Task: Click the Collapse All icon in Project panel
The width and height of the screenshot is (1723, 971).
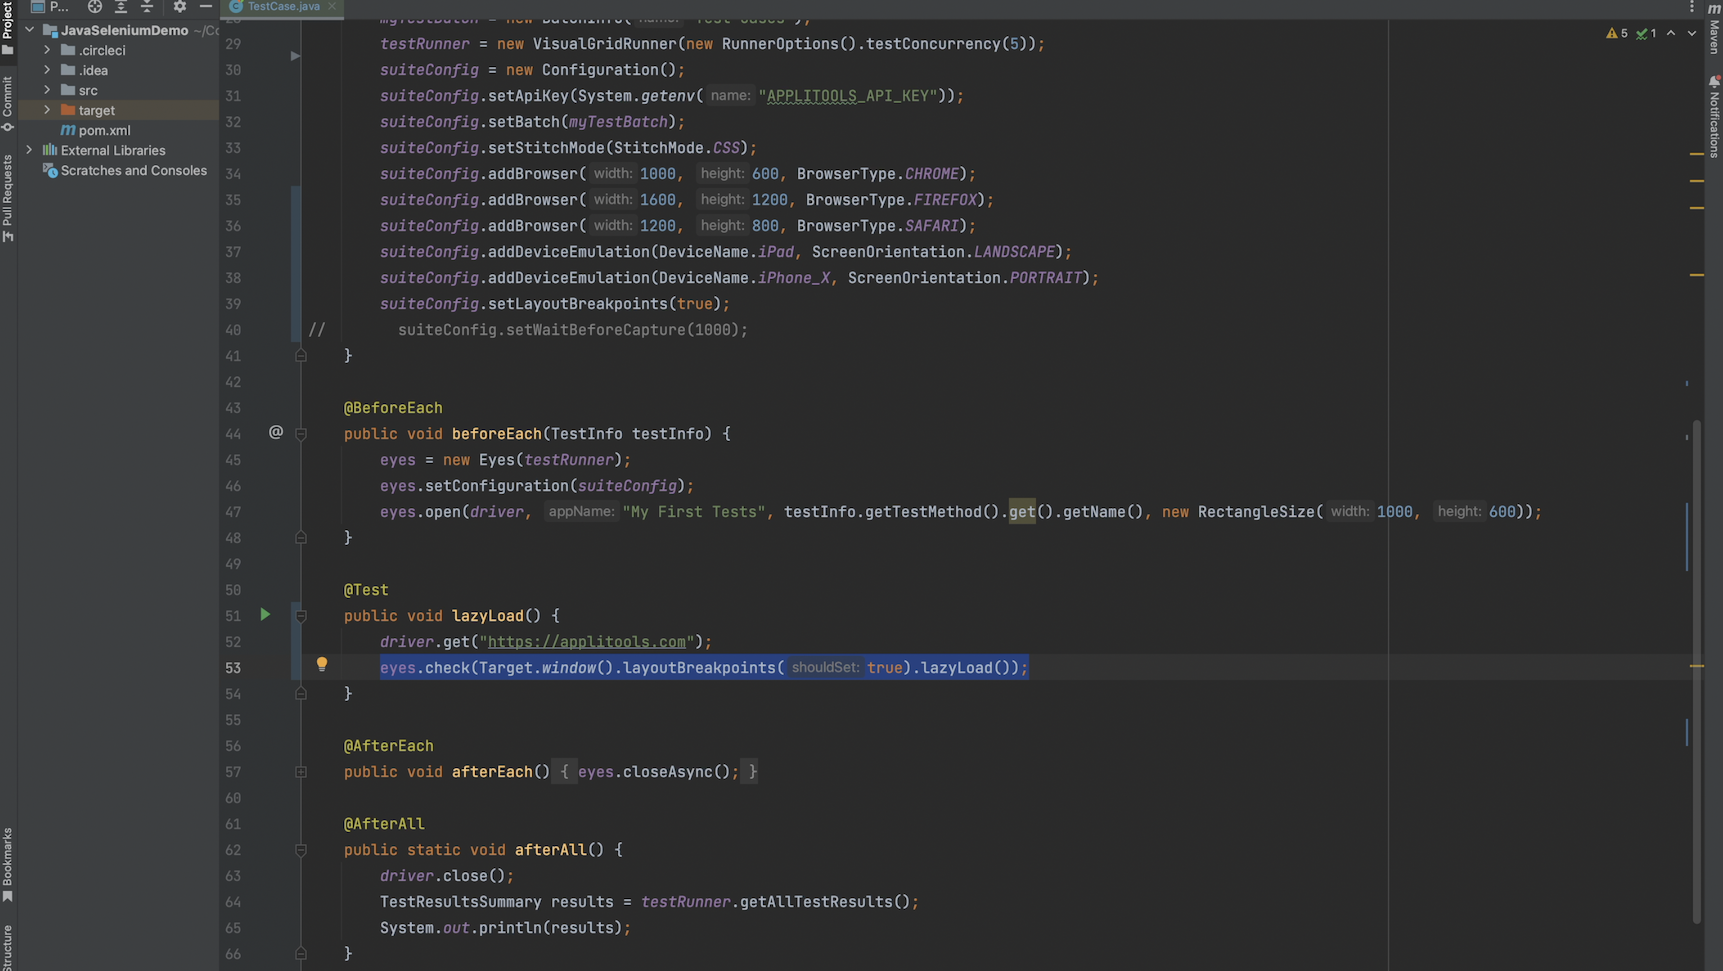Action: (x=147, y=6)
